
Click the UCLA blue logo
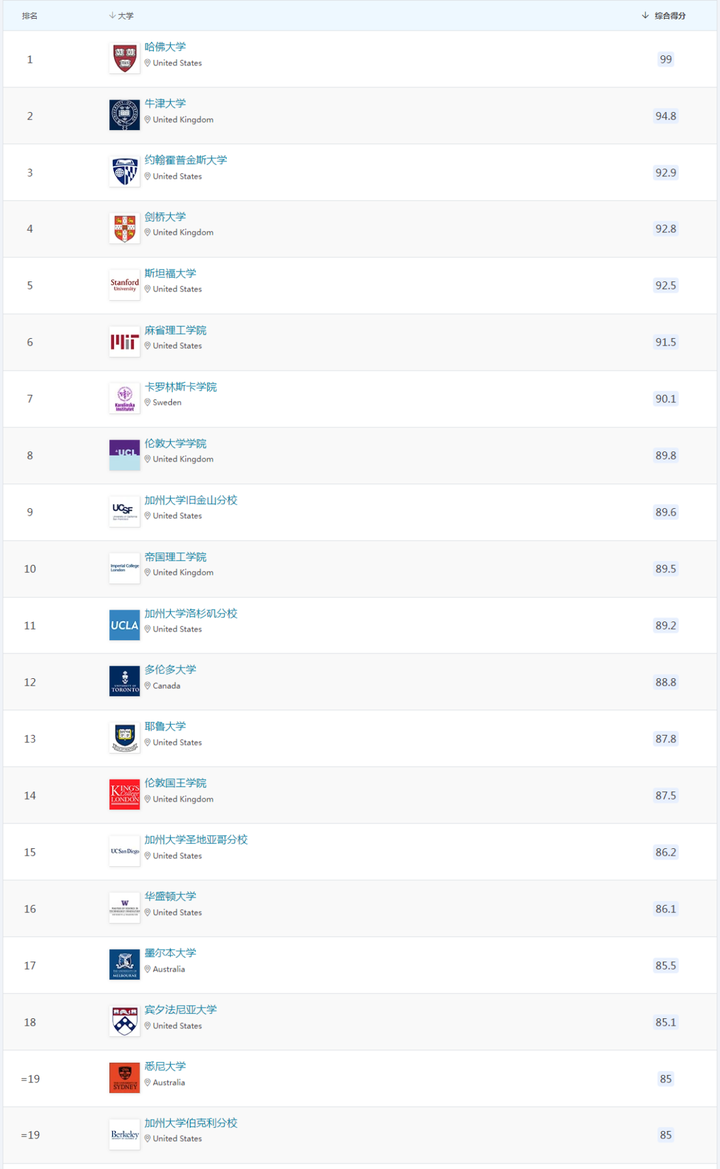[124, 625]
